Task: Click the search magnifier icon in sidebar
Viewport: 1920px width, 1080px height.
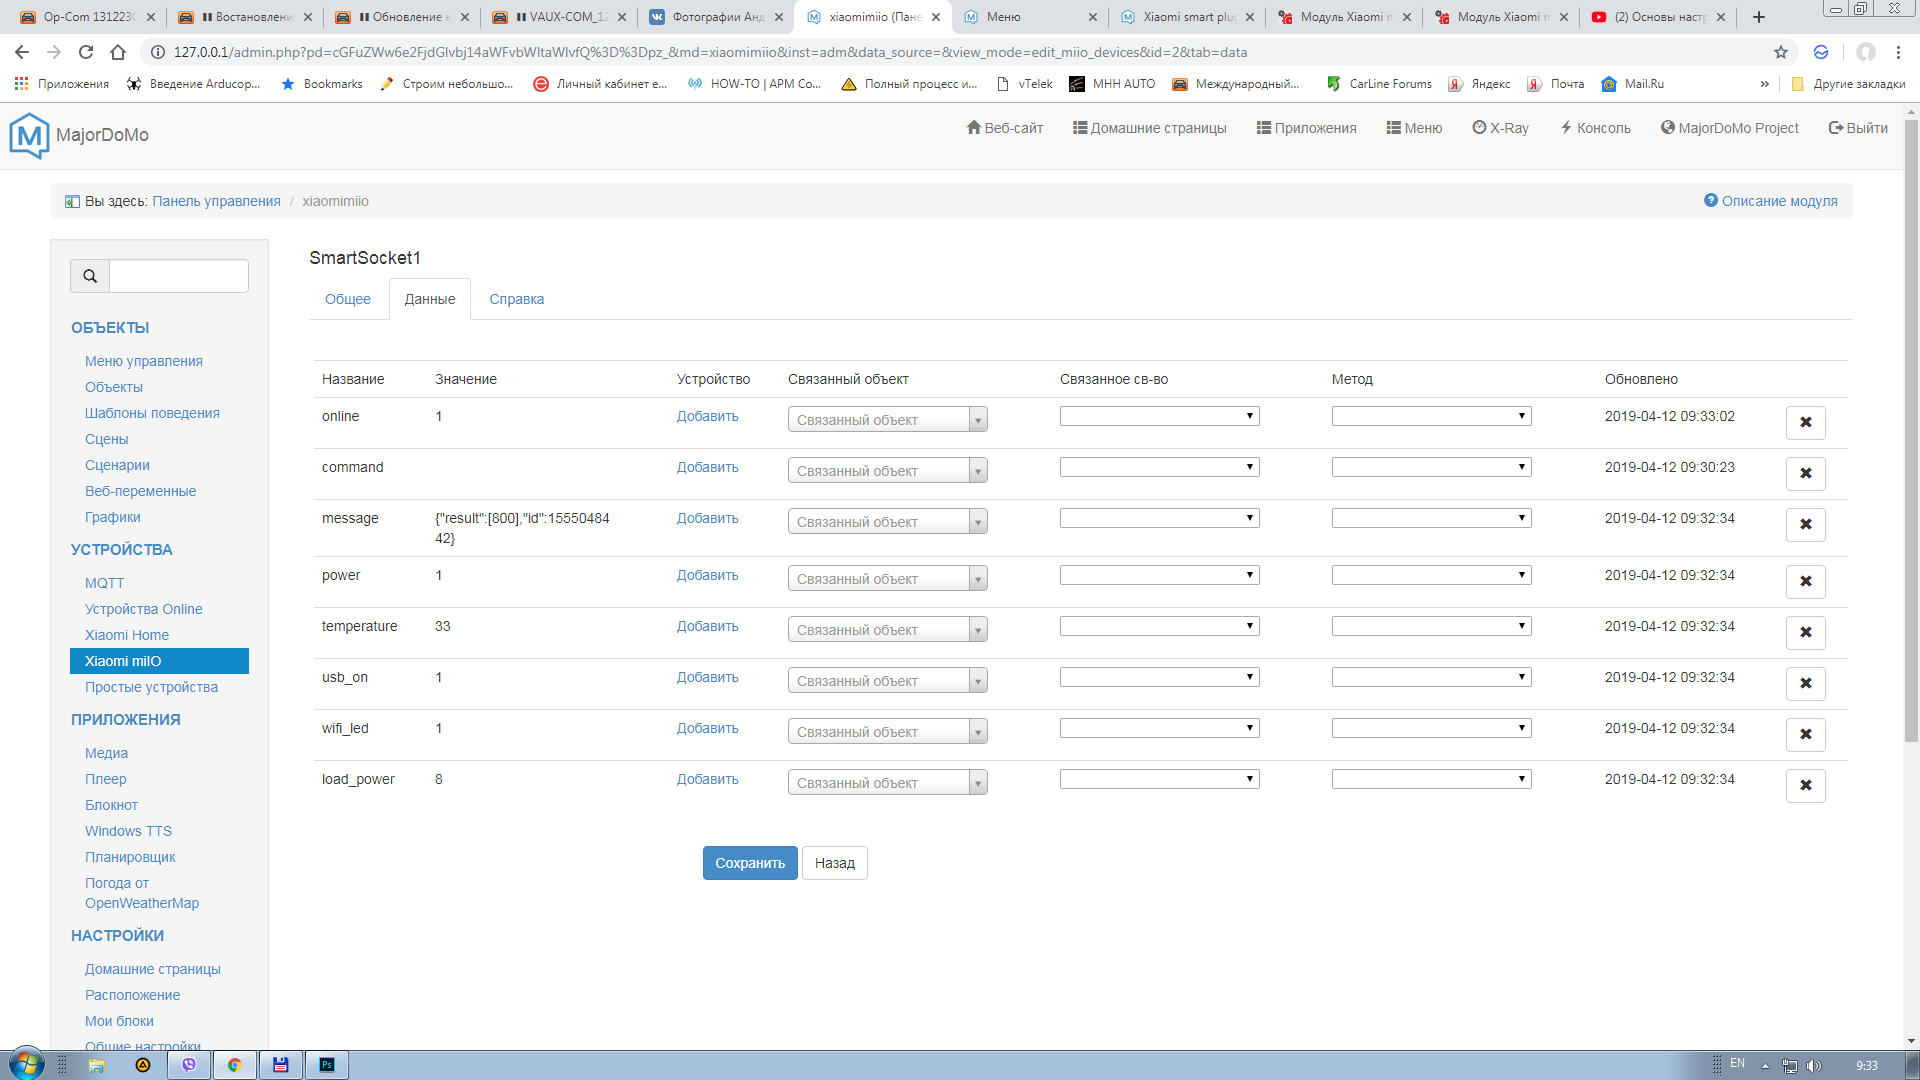Action: coord(90,276)
